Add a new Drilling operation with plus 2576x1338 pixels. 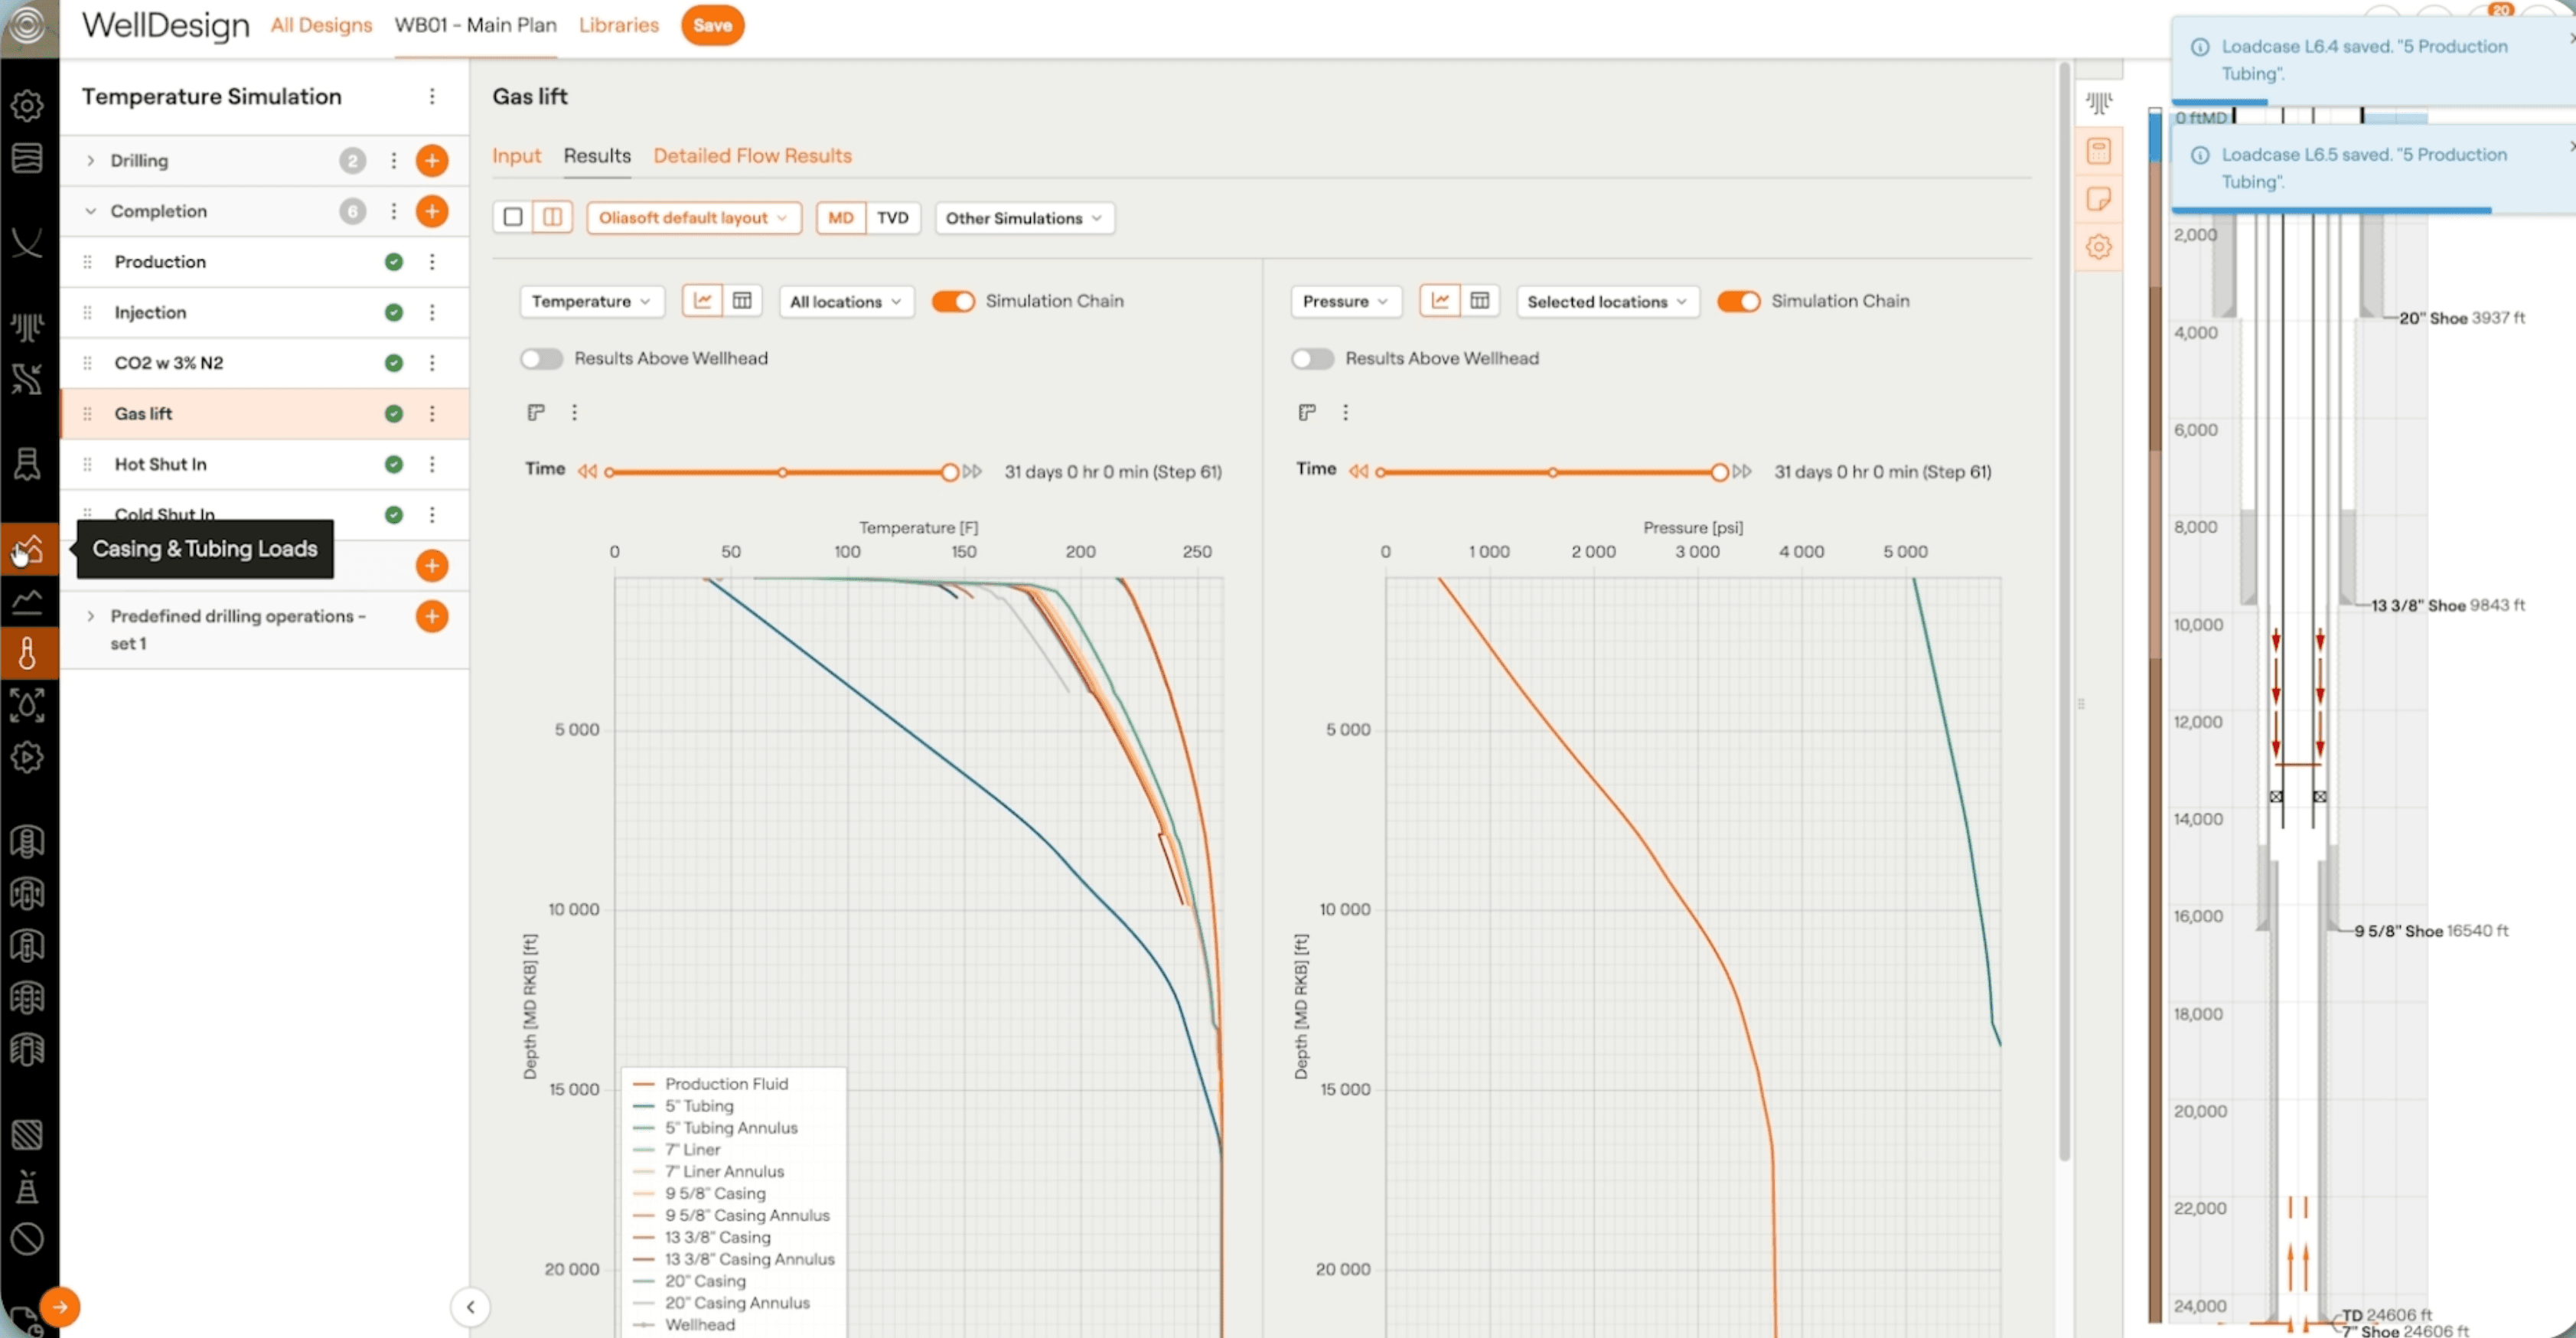coord(432,160)
